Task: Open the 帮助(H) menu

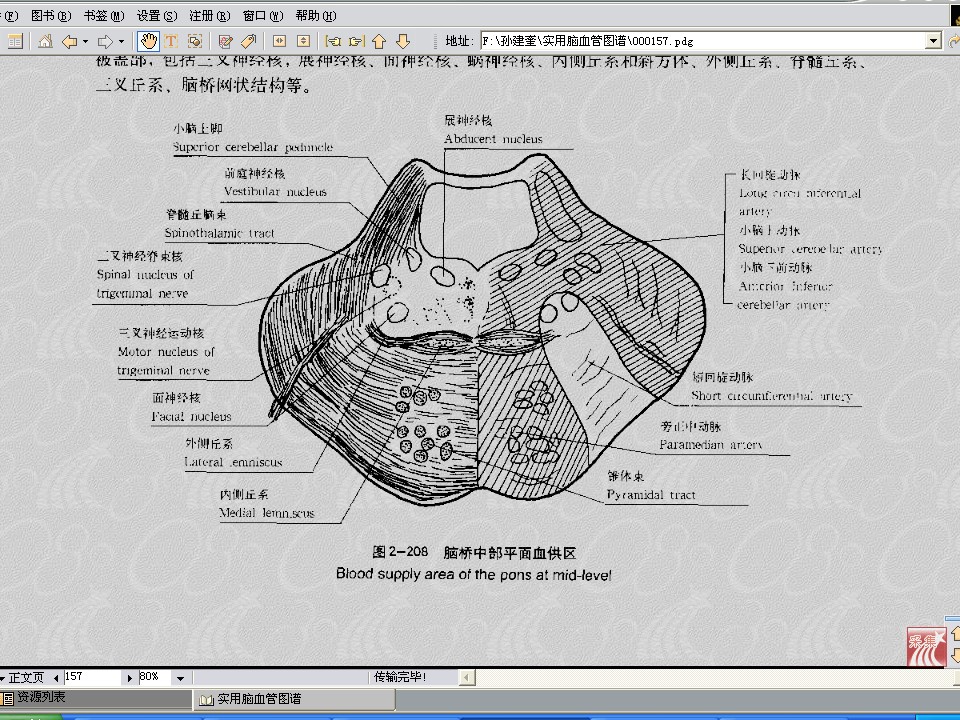Action: (x=315, y=16)
